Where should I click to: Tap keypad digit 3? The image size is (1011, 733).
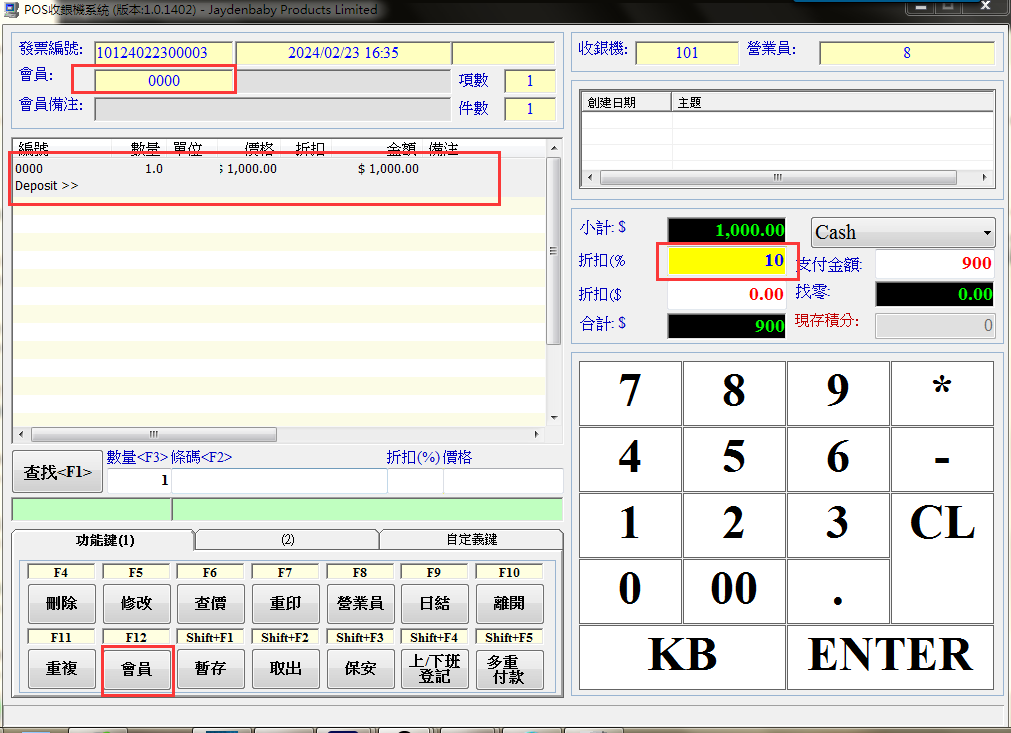tap(838, 525)
